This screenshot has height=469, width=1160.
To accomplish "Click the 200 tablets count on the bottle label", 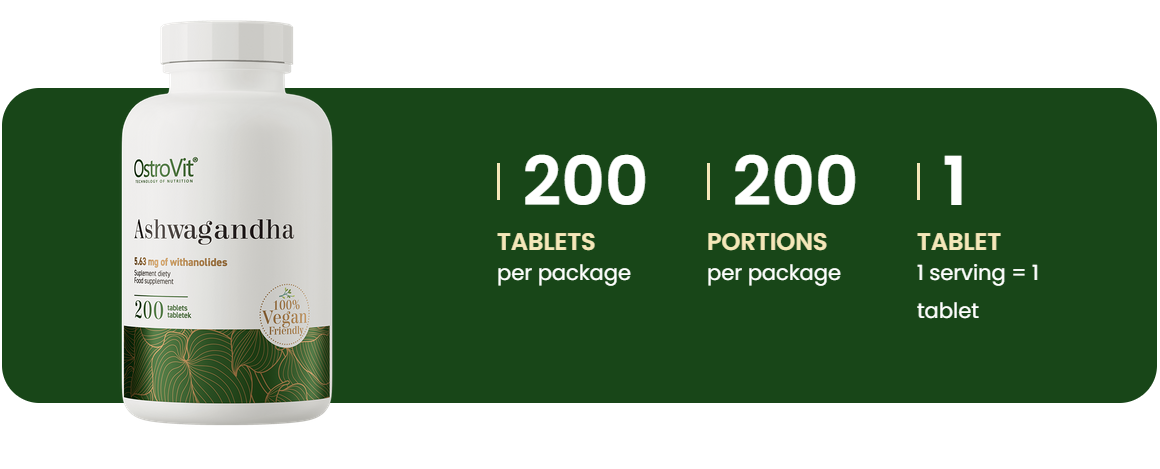I will click(162, 309).
